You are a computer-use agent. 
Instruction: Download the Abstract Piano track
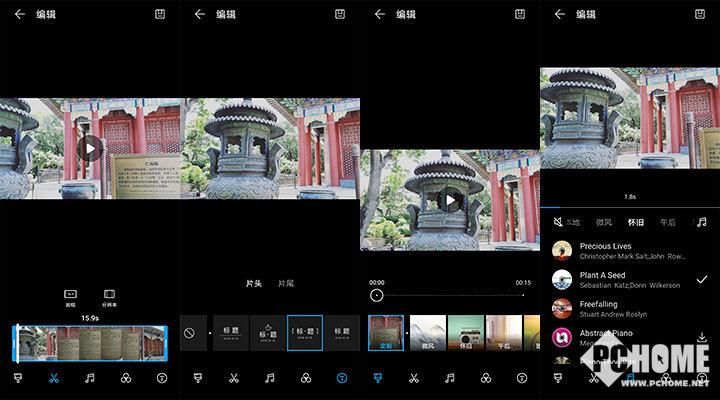tap(702, 338)
